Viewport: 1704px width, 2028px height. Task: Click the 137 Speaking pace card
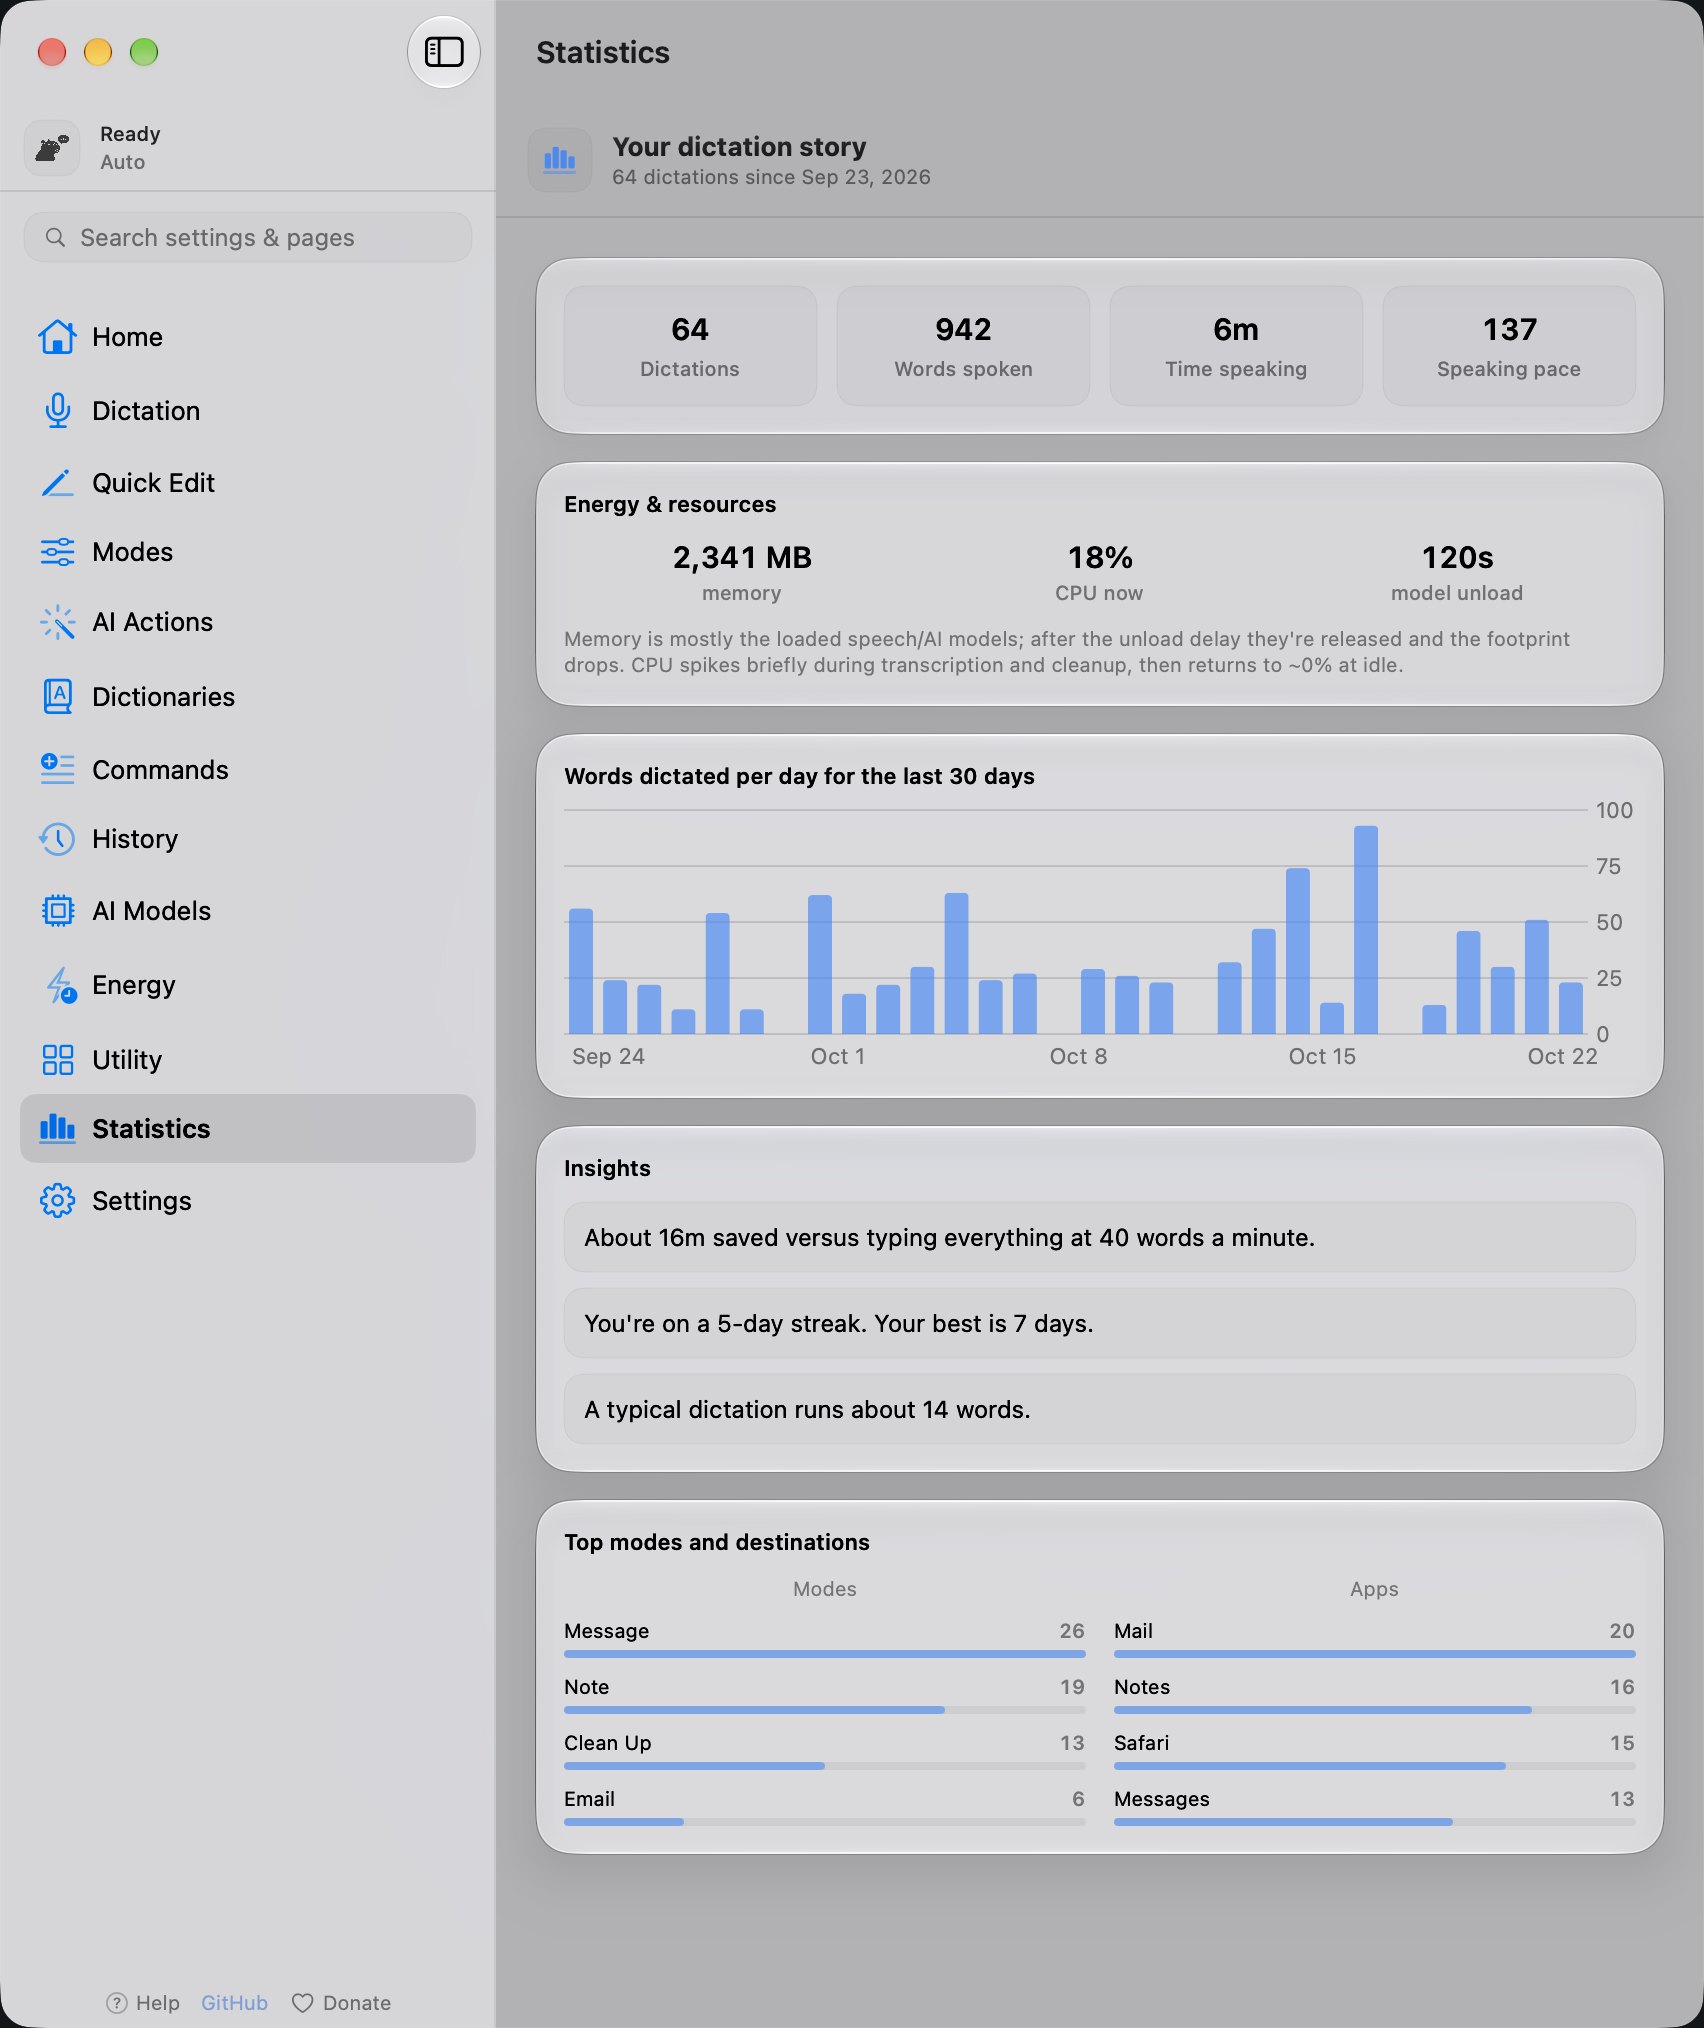pos(1509,346)
